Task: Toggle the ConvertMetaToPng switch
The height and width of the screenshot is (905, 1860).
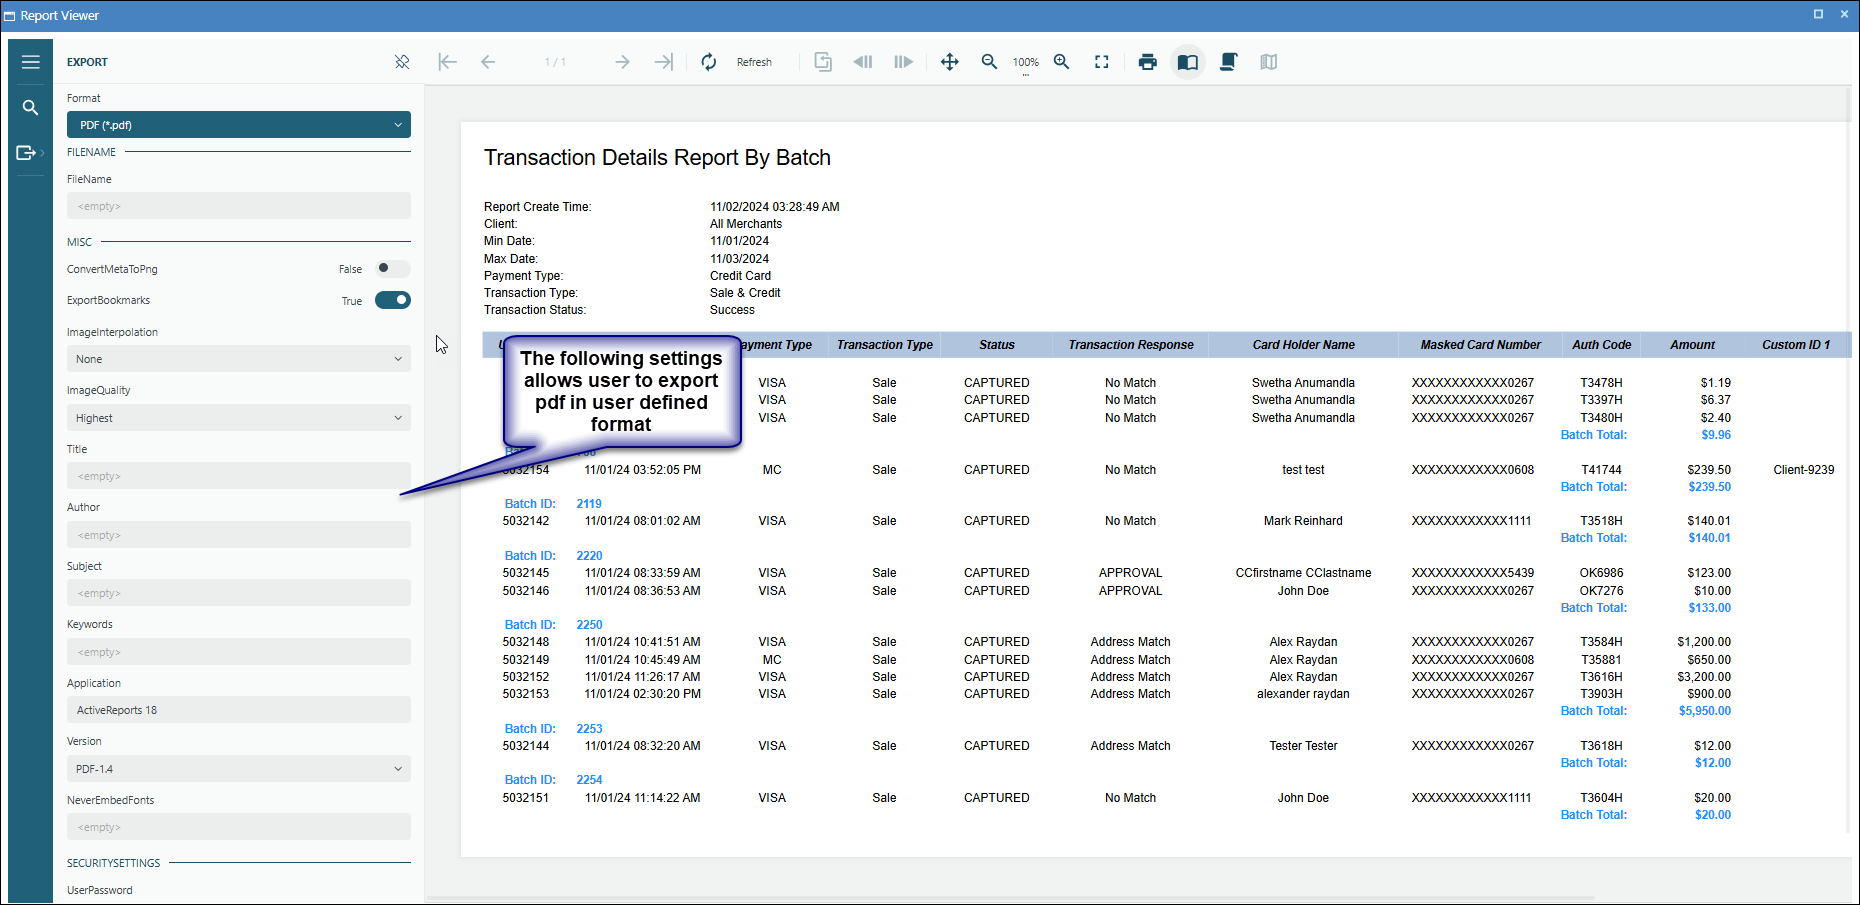Action: (392, 269)
